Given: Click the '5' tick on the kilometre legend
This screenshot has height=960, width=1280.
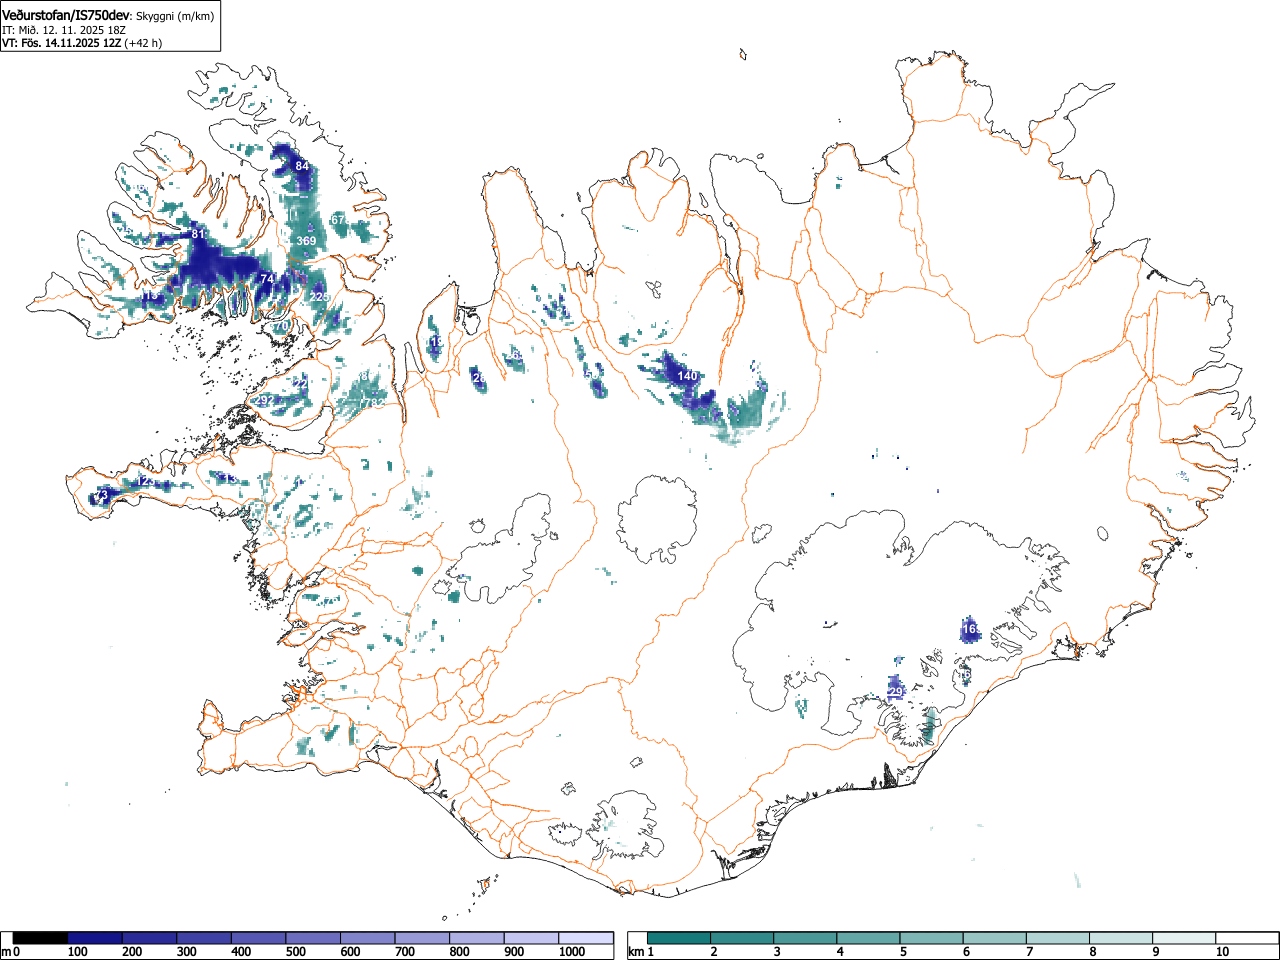Looking at the screenshot, I should coord(903,952).
